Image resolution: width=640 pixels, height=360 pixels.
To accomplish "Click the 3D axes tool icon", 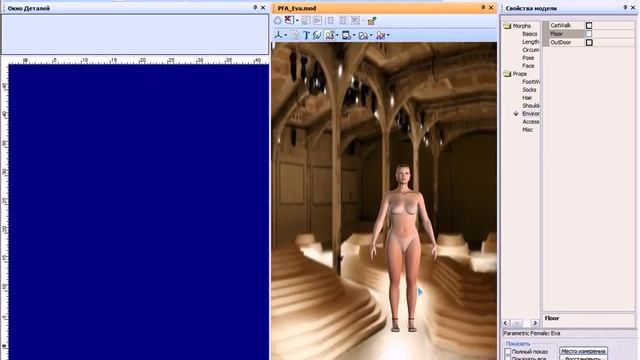I will pos(278,35).
